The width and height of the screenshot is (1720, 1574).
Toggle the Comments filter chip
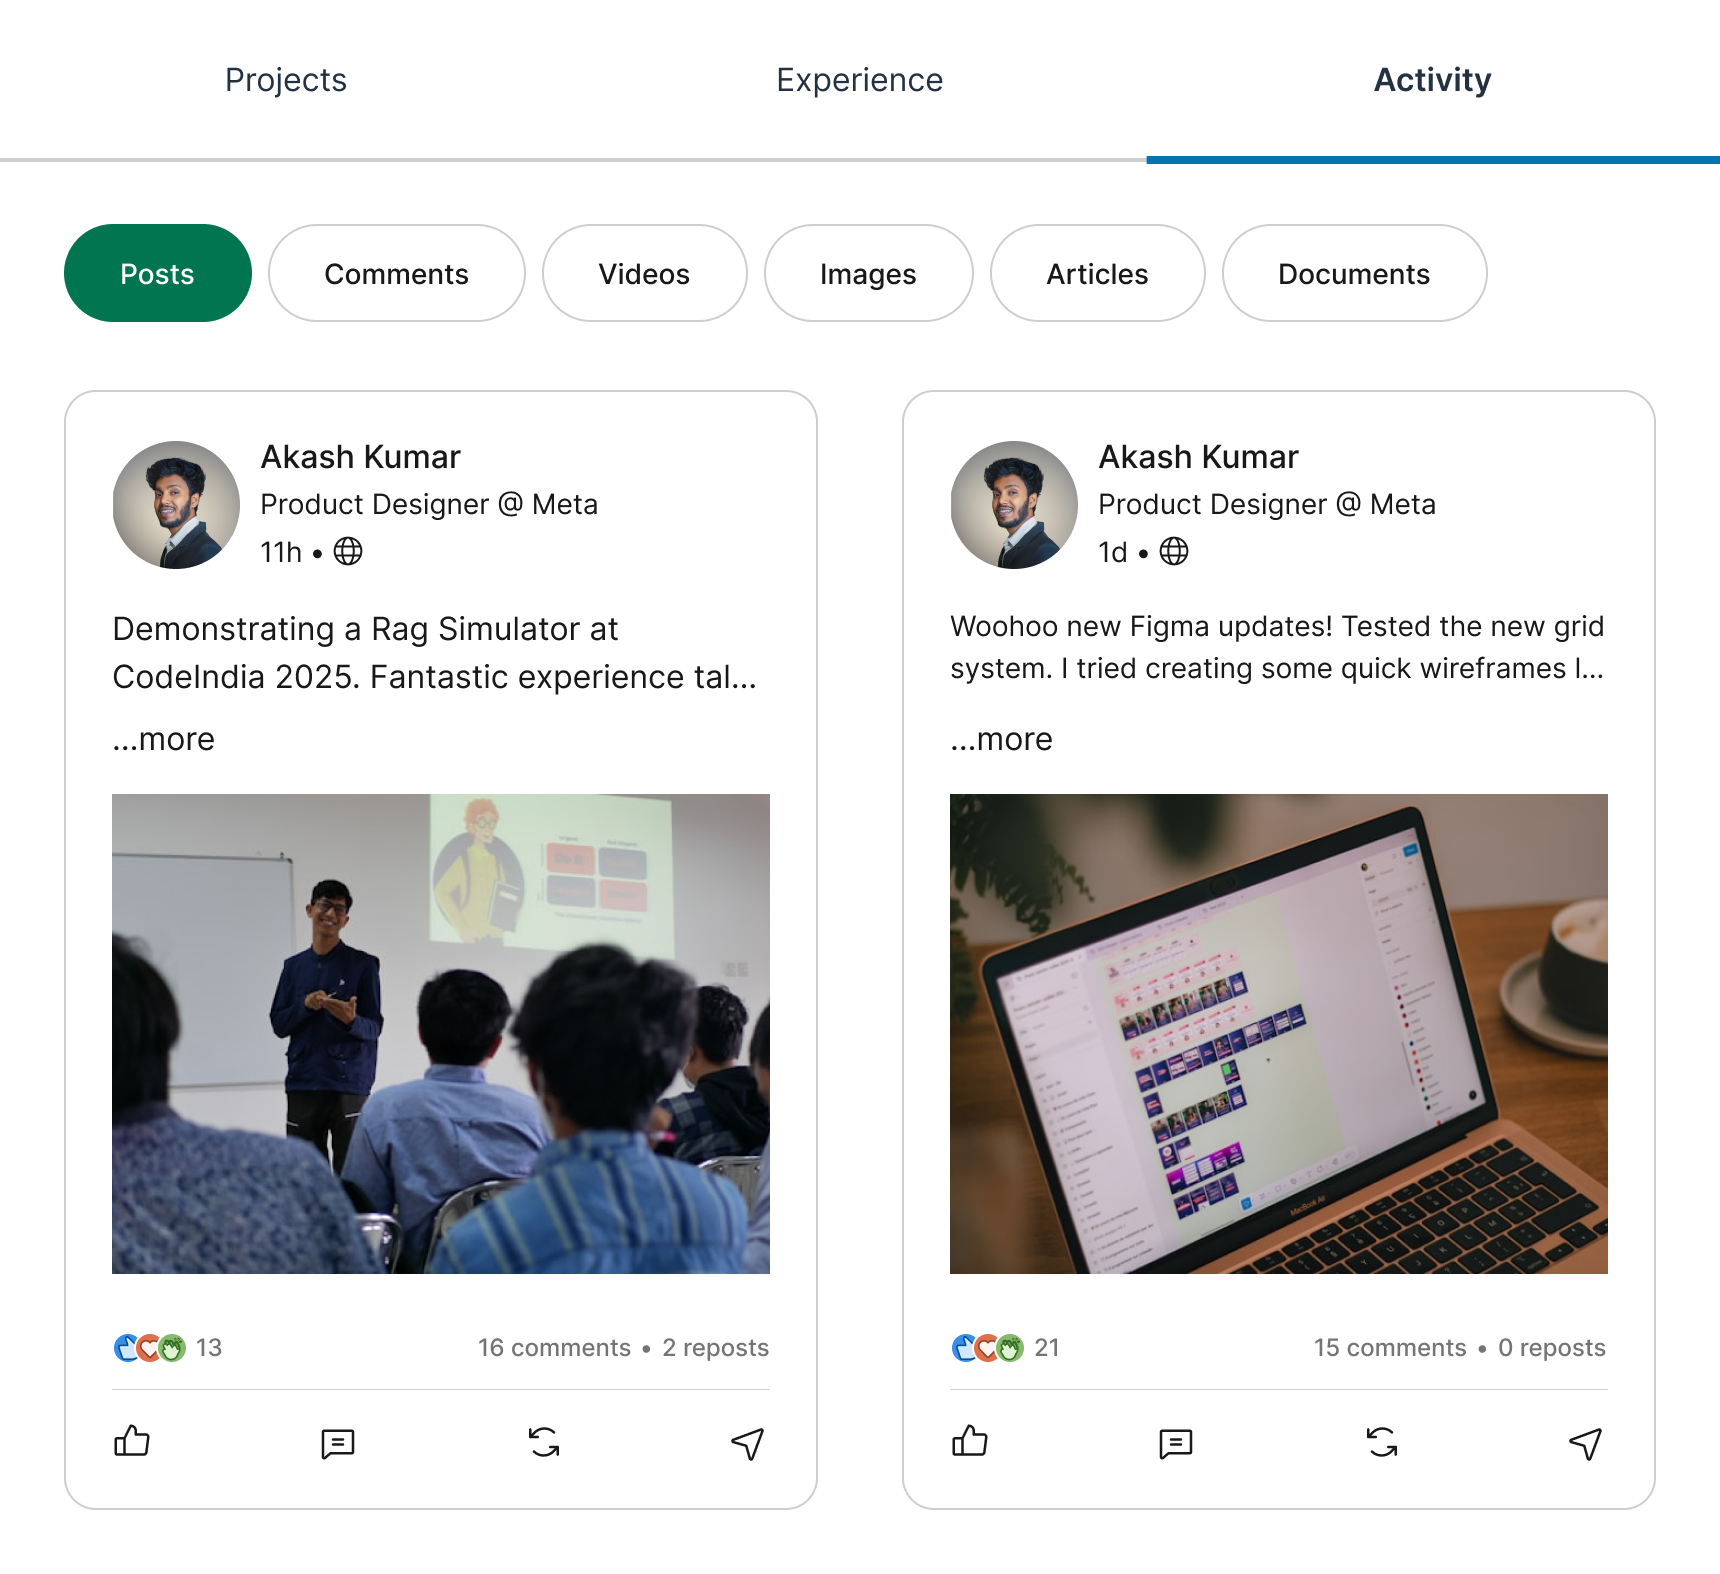click(x=396, y=273)
